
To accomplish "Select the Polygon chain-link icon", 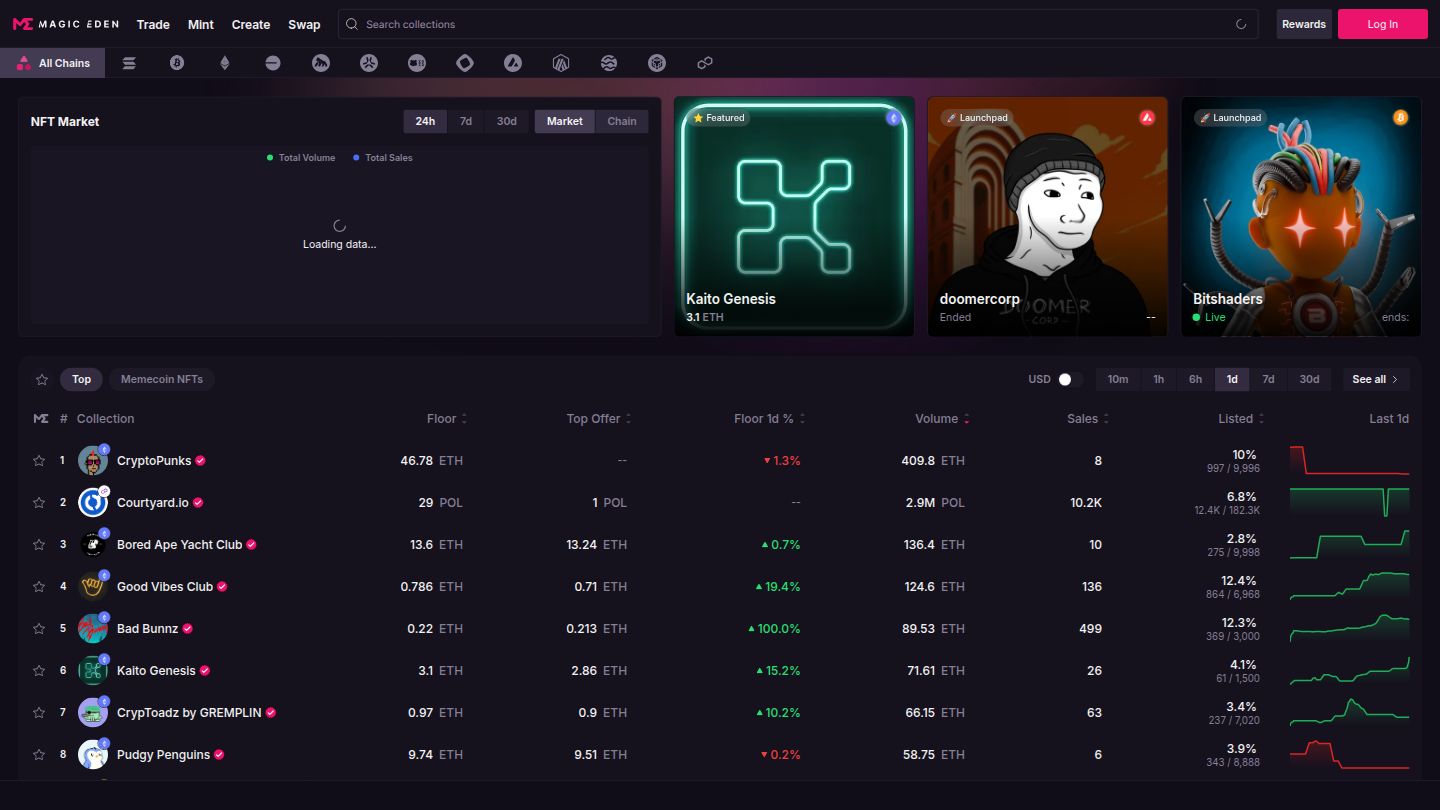I will tap(705, 63).
